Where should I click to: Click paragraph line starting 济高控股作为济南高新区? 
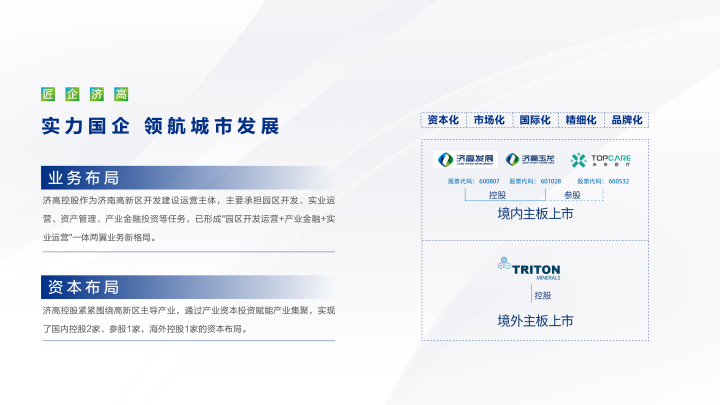coord(189,201)
